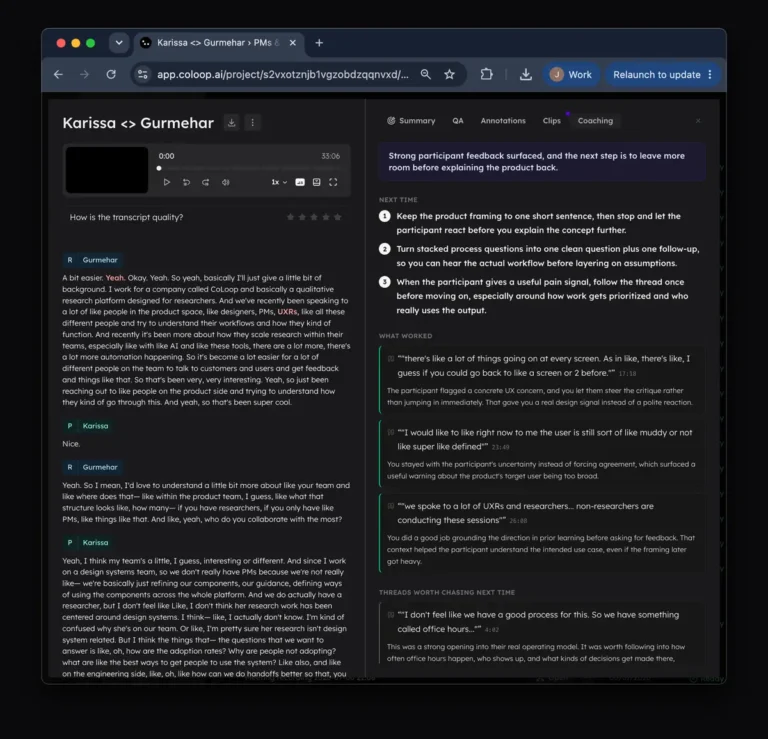Click the first Gurmehar speaker label
Image resolution: width=768 pixels, height=739 pixels.
pos(92,260)
